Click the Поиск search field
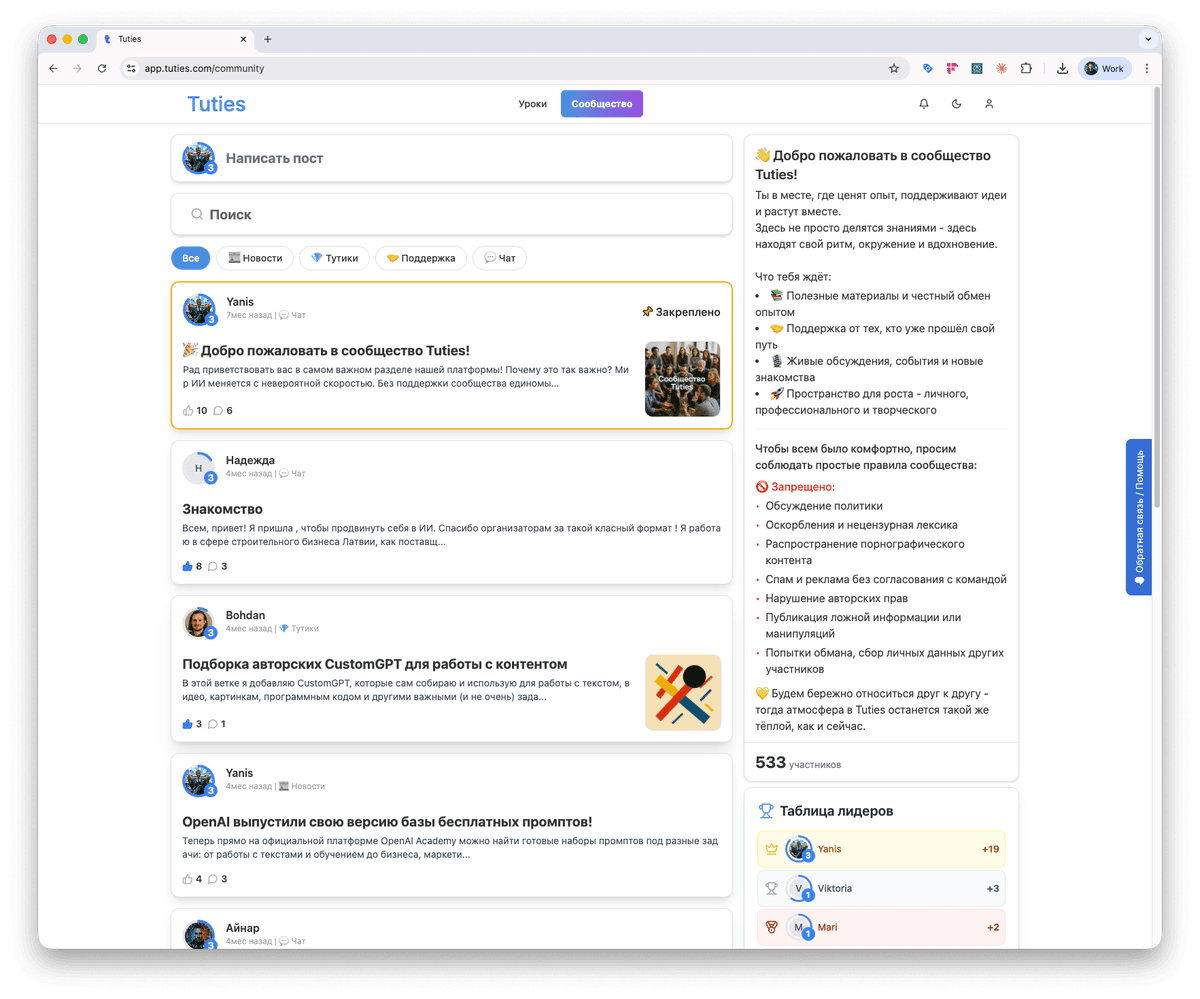This screenshot has height=999, width=1200. click(x=452, y=215)
